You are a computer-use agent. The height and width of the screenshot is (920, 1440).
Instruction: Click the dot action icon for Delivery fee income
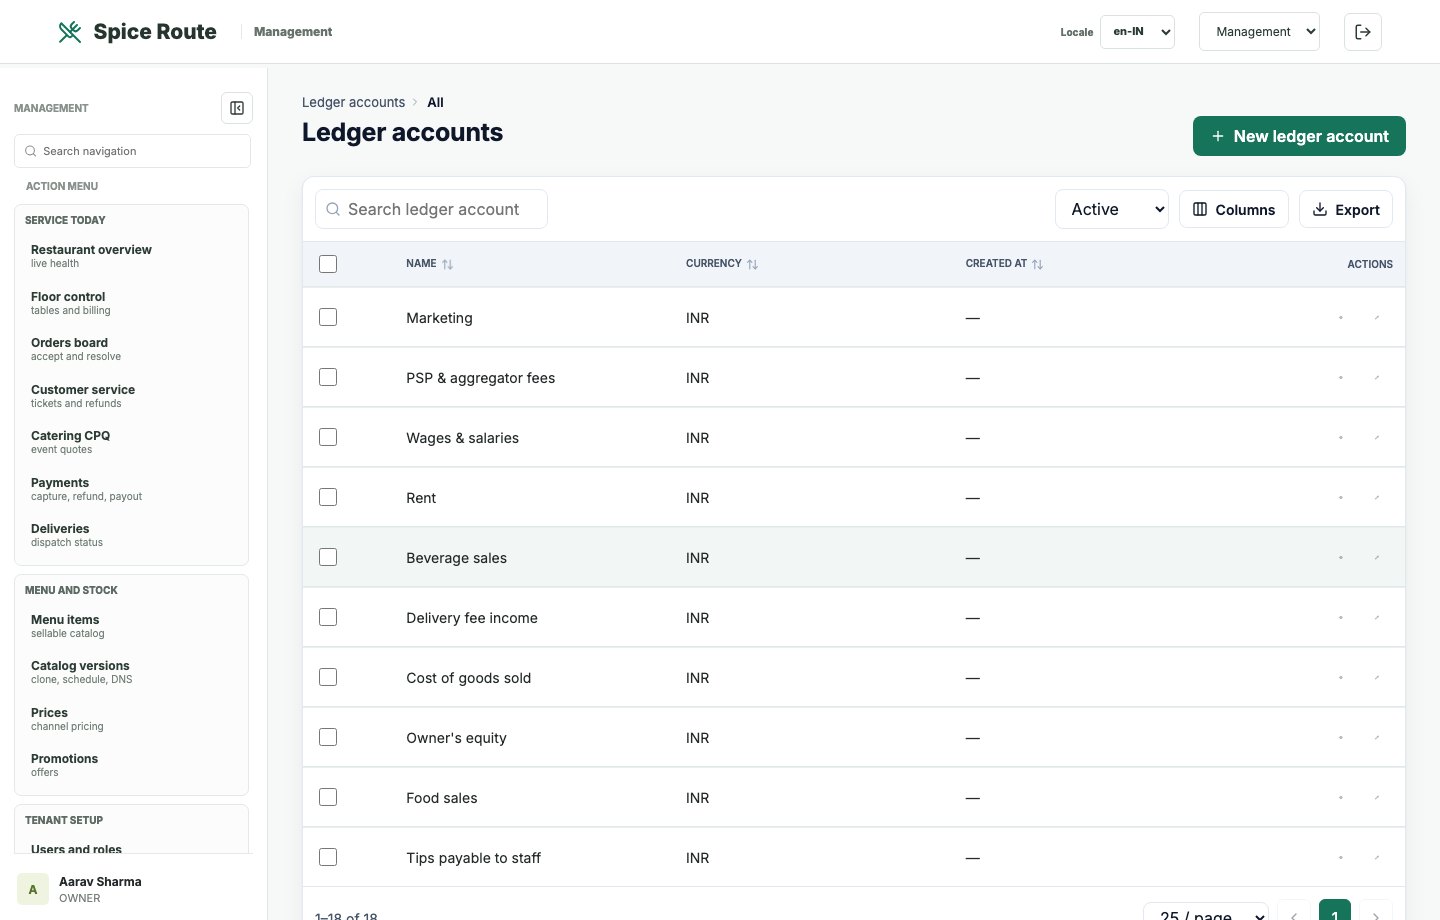pos(1341,618)
